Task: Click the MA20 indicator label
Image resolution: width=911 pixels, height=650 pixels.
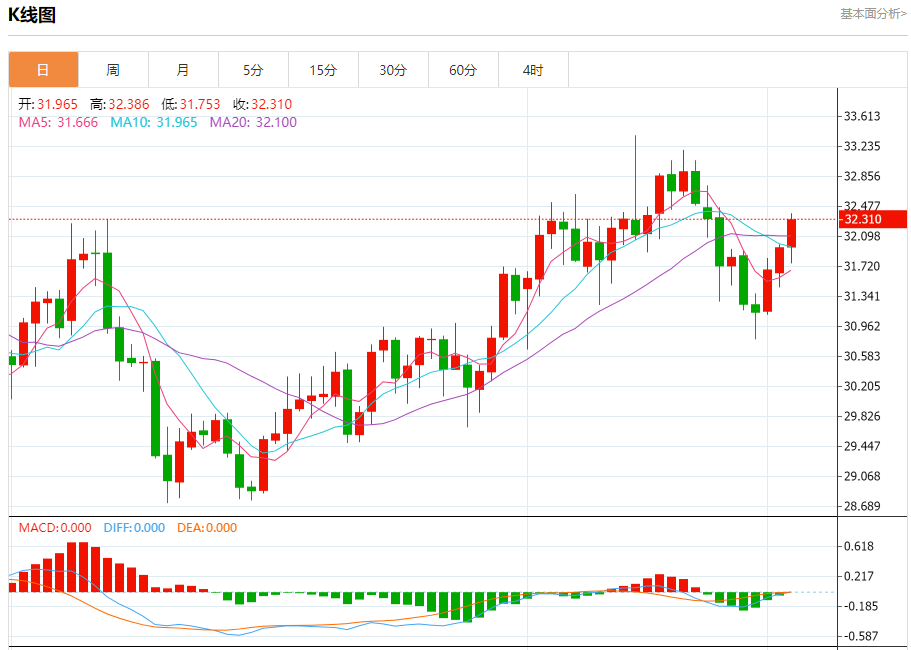Action: tap(253, 122)
